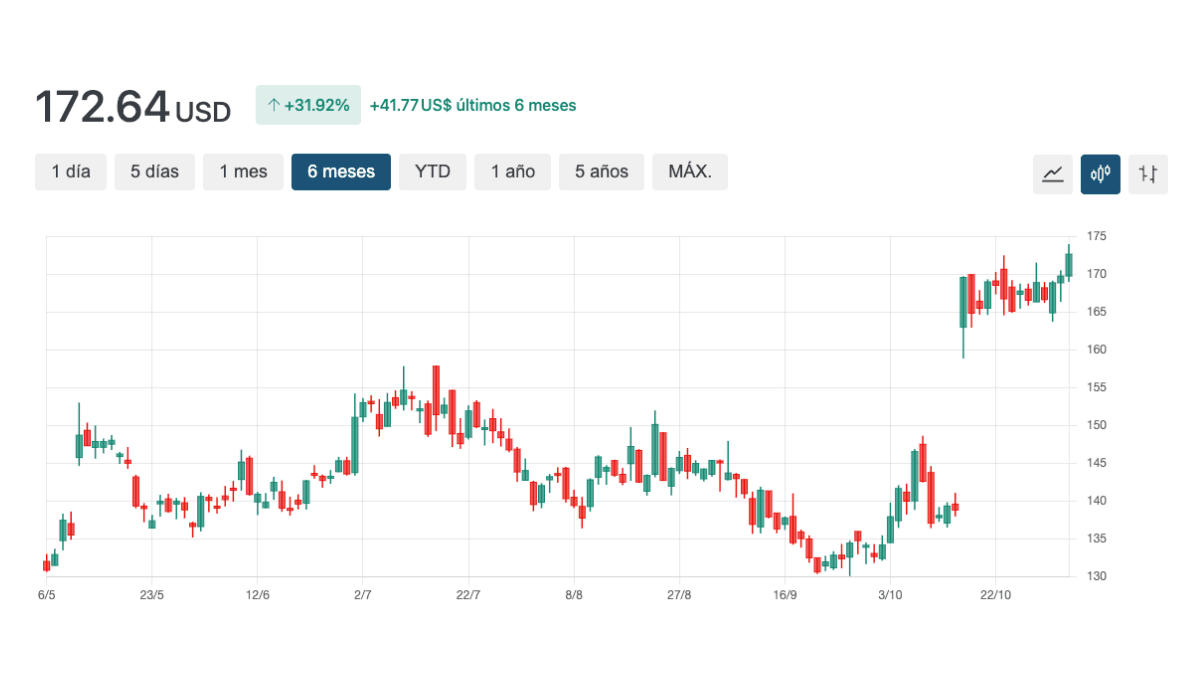Click the 6/5 date label on x-axis
Image resolution: width=1200 pixels, height=675 pixels.
point(46,595)
